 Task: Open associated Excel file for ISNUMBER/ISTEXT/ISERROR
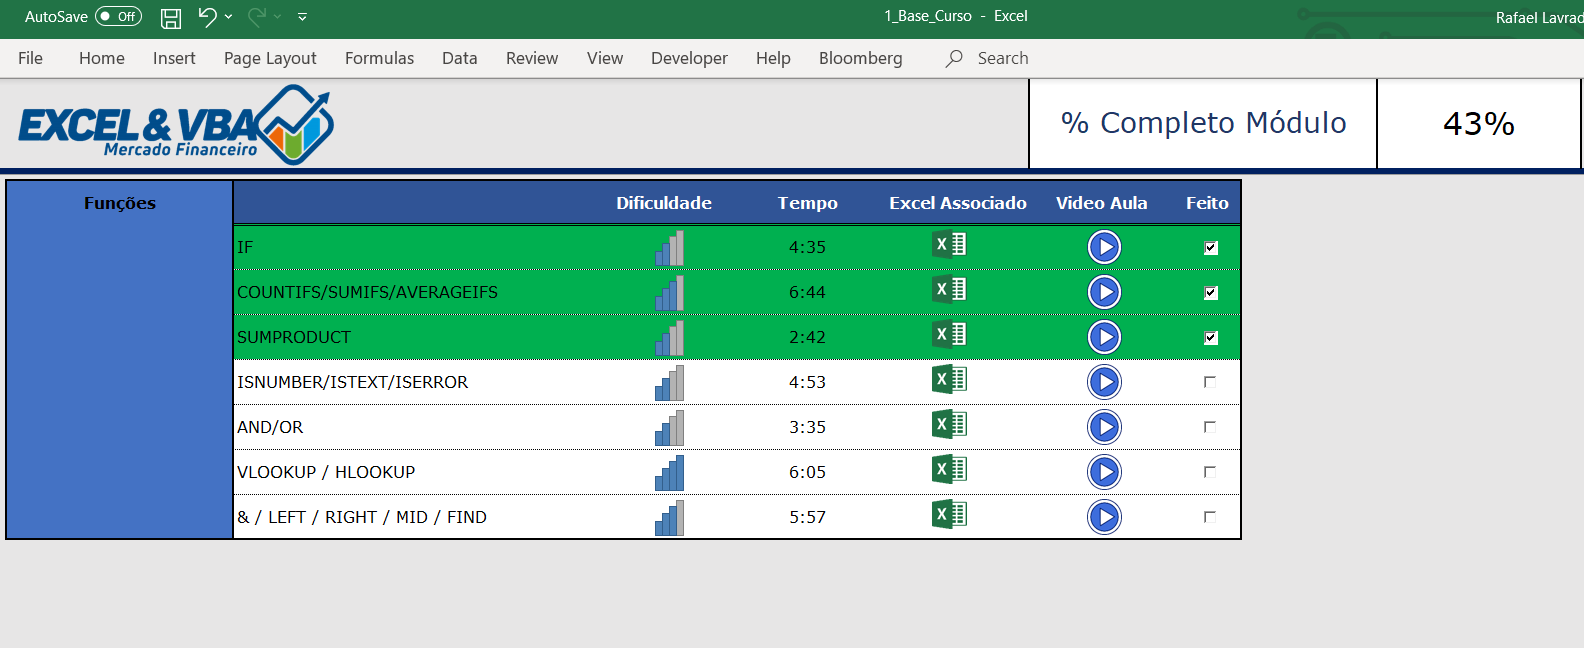coord(949,380)
